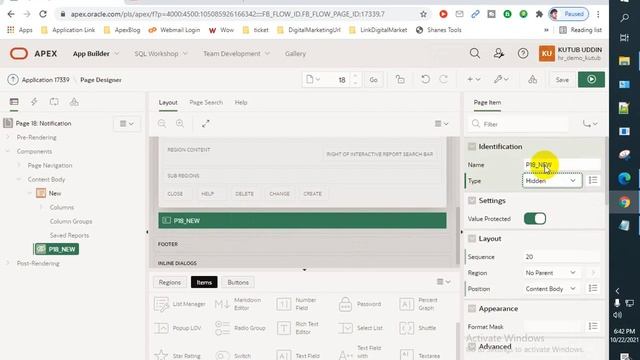Open the Page Shared Components tab
The height and width of the screenshot is (360, 640).
[74, 102]
